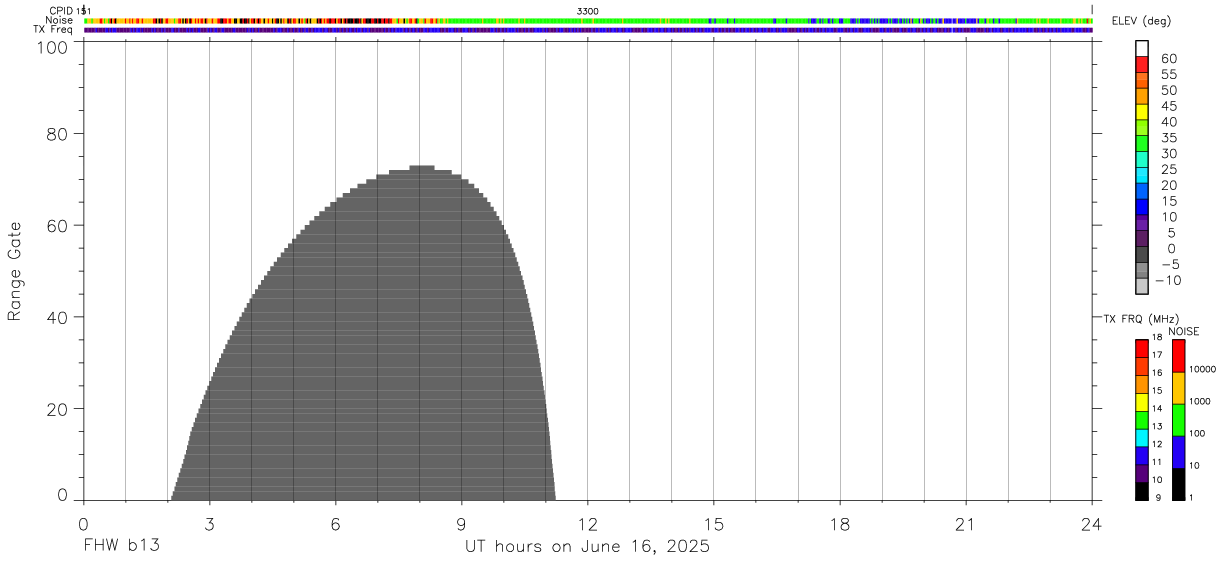
Task: Click the '12' tick on the UT hours axis
Action: [588, 523]
